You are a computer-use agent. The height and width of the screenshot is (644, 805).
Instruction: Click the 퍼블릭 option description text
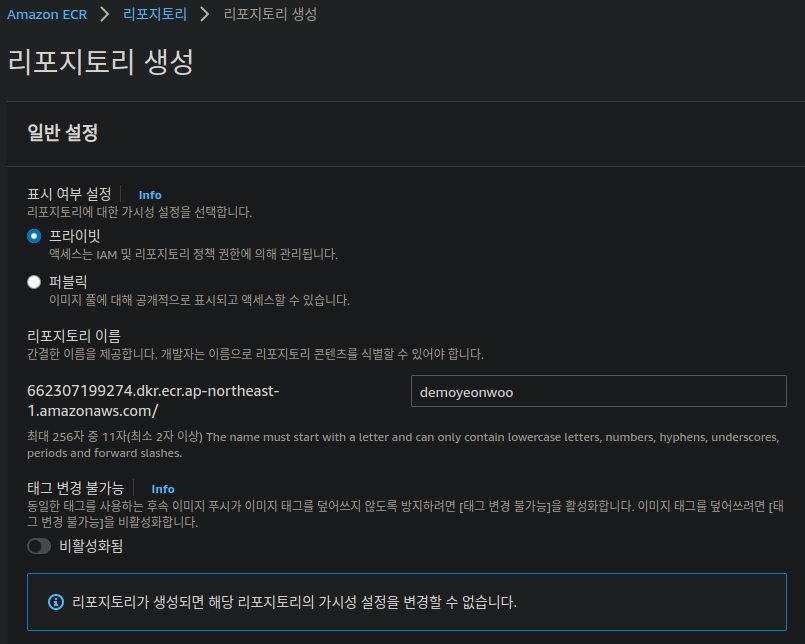click(199, 300)
